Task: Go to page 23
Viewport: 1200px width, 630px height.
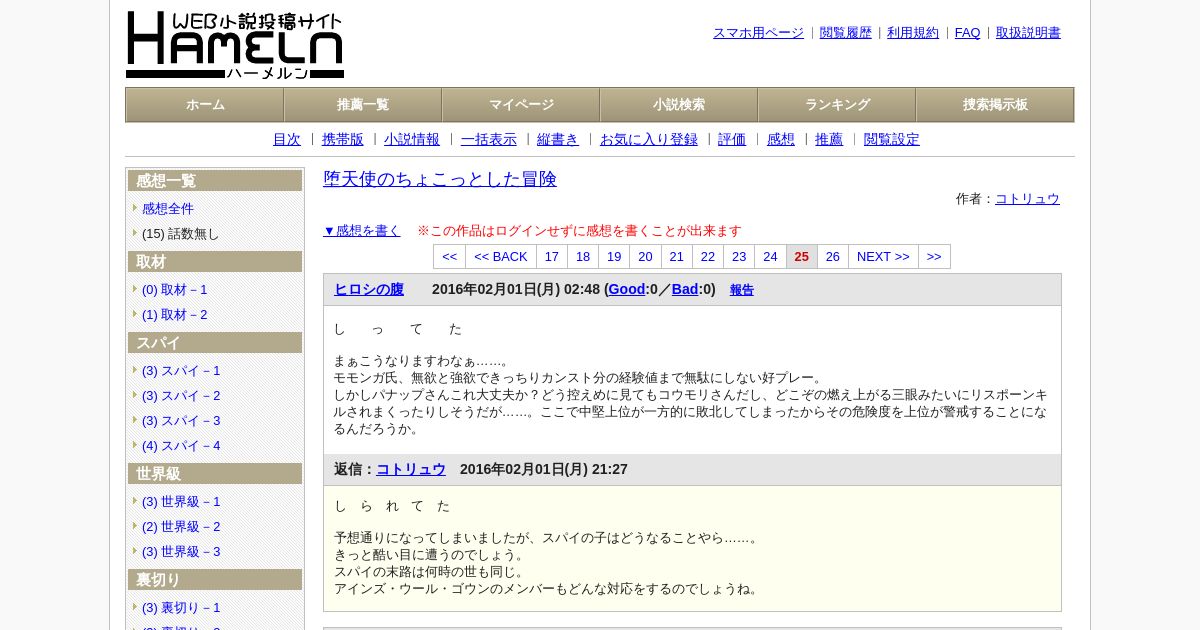Action: (739, 257)
